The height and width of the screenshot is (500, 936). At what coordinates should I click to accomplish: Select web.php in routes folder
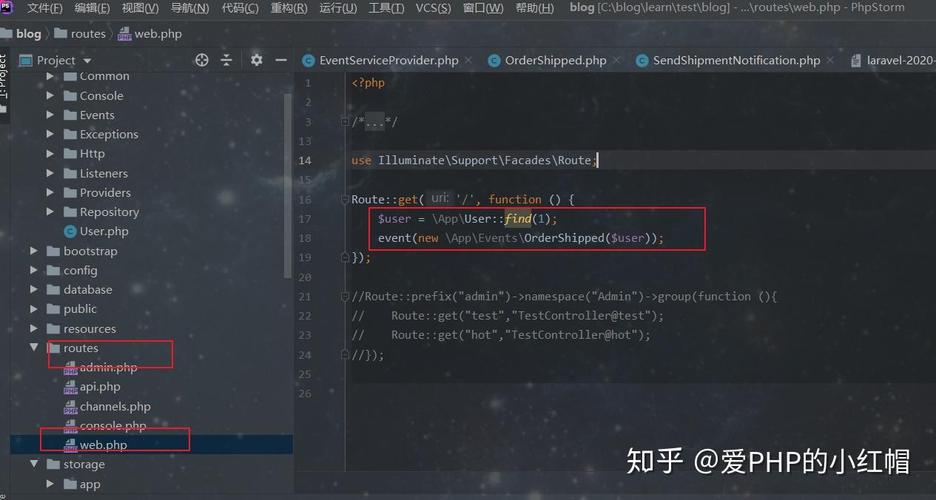[x=103, y=445]
